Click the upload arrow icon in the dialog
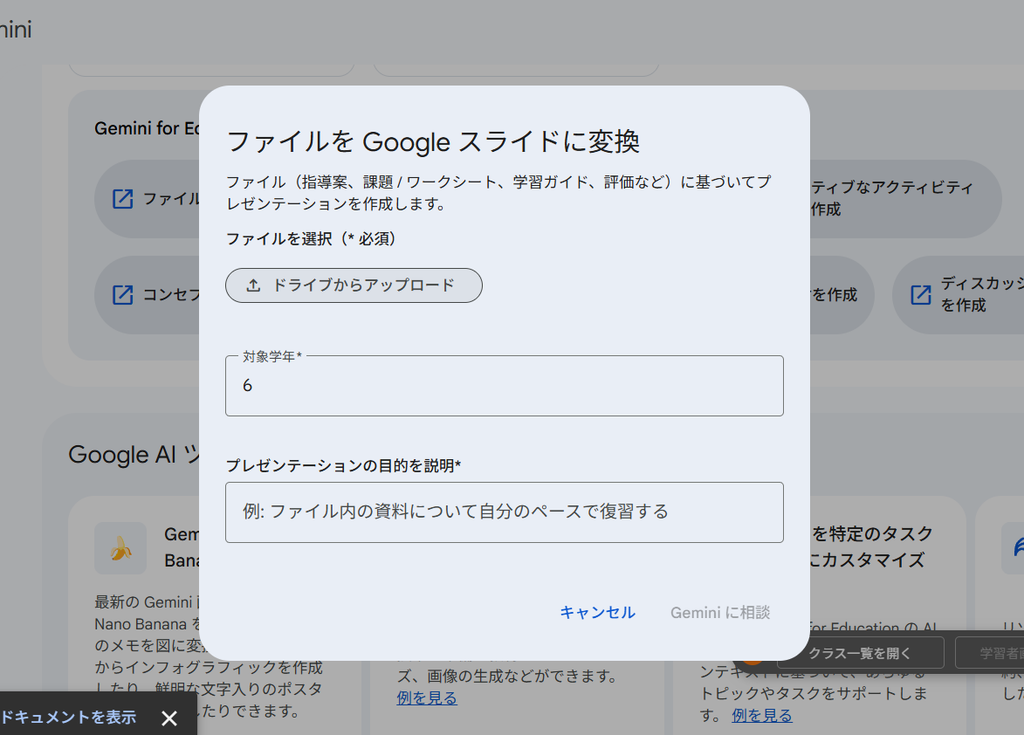Screen dimensions: 1024x735 point(253,286)
